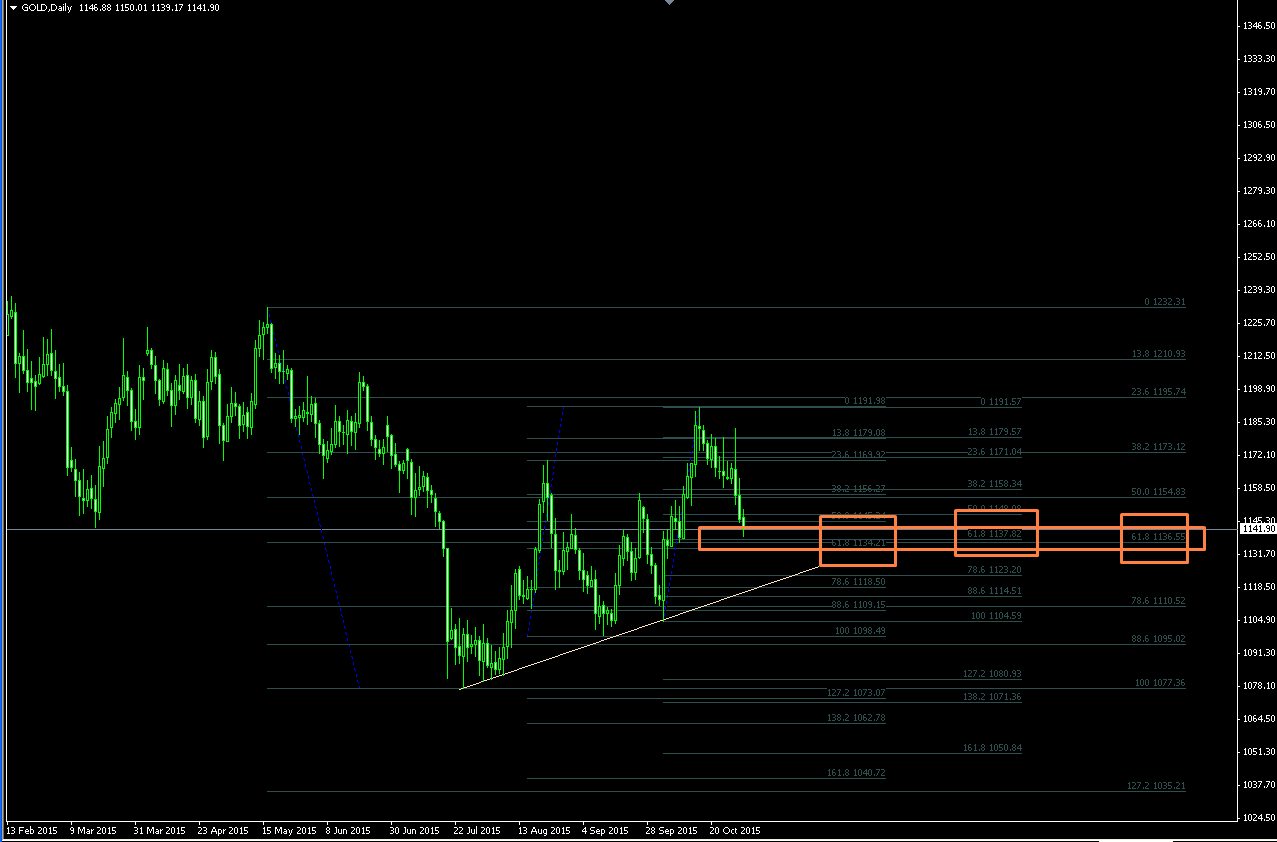Click the 161.8 1040.72 Fibonacci level
The width and height of the screenshot is (1277, 842).
click(856, 773)
